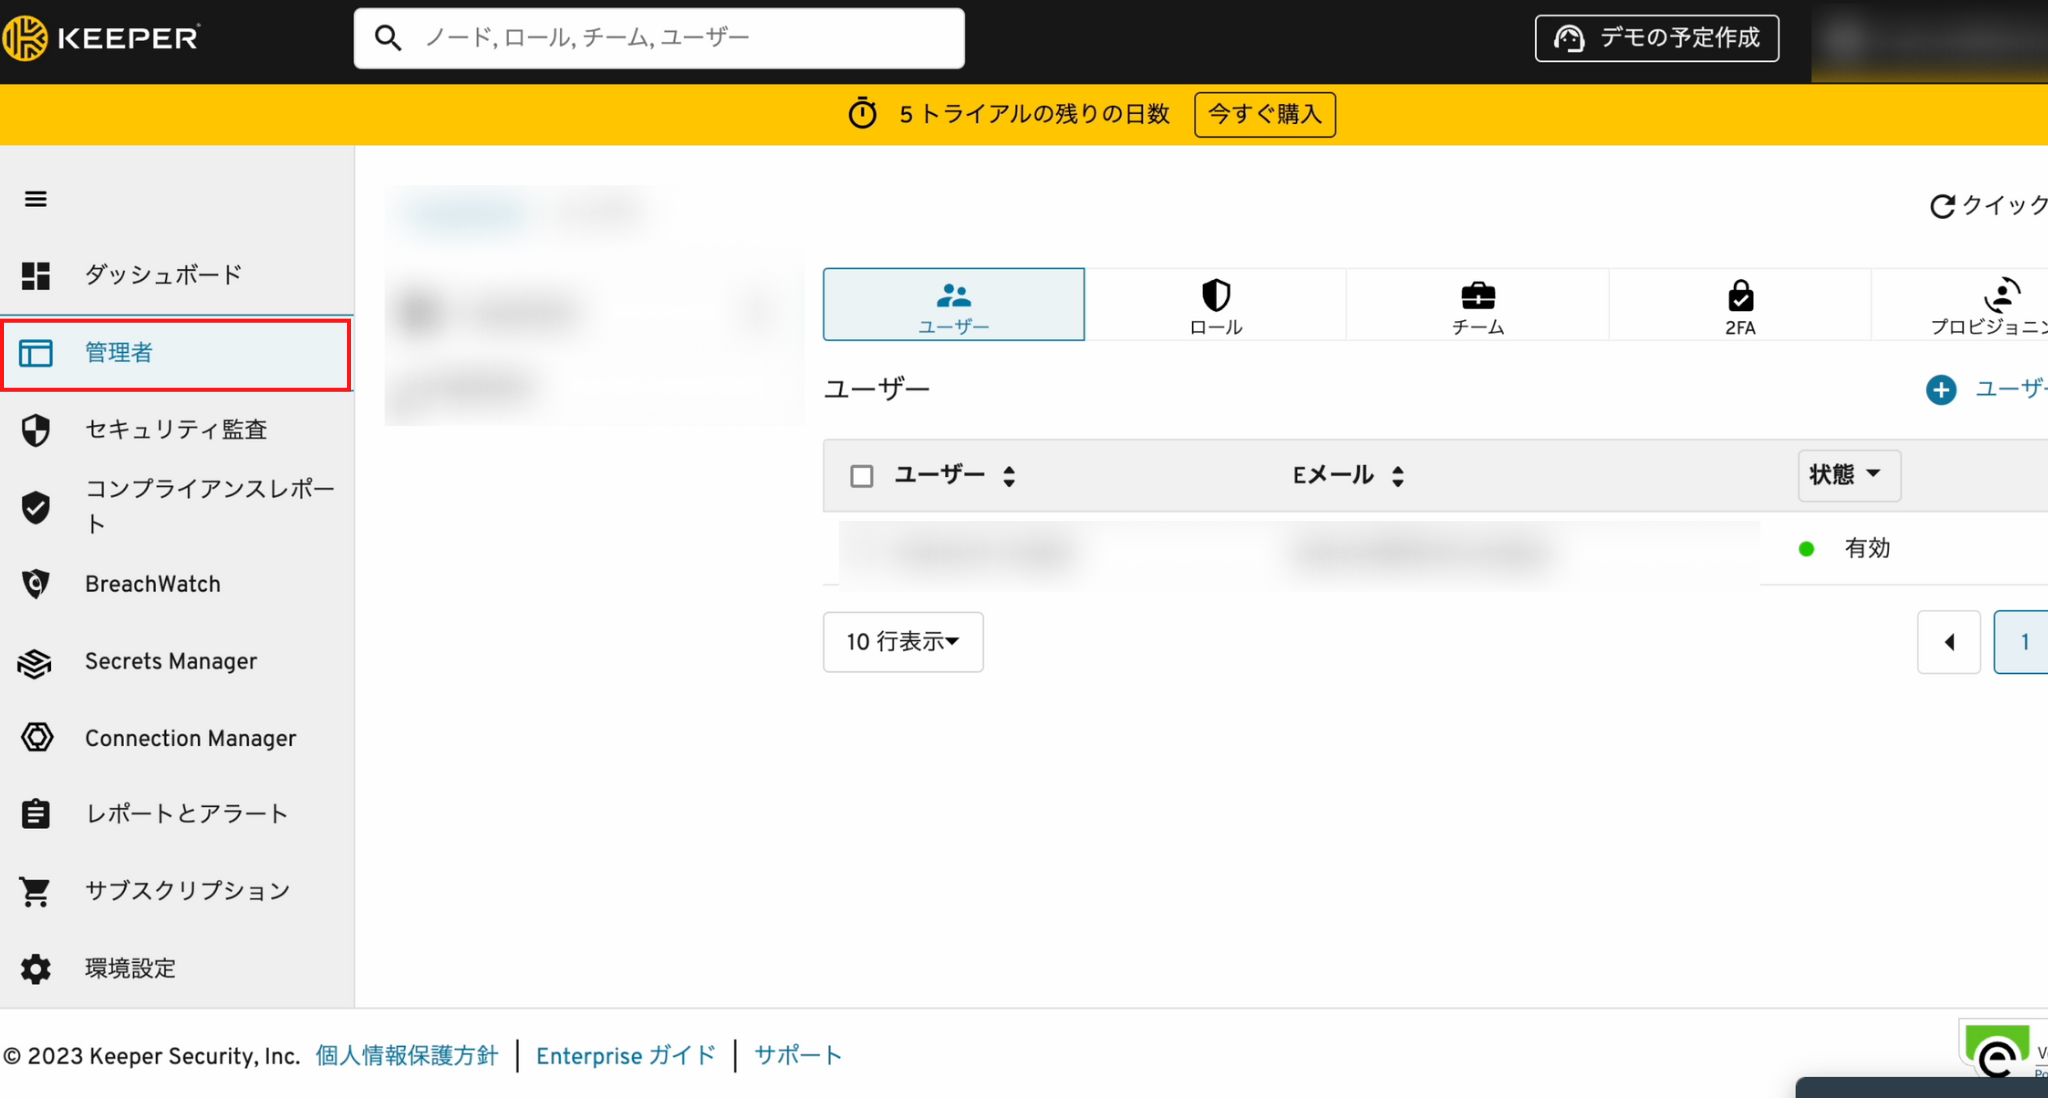The width and height of the screenshot is (2048, 1105).
Task: Select the 管理者 admin sidebar item
Action: [176, 353]
